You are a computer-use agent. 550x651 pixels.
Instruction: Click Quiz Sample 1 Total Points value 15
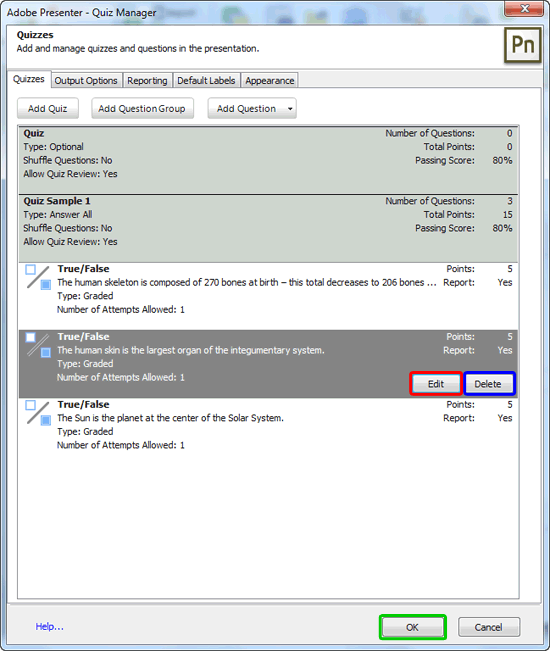point(508,215)
